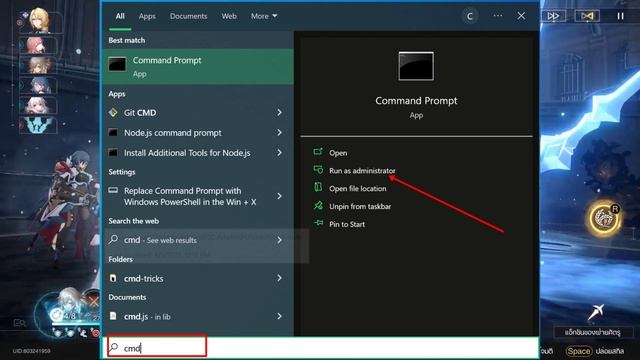Switch to the All search tab
The image size is (640, 360).
pyautogui.click(x=120, y=16)
